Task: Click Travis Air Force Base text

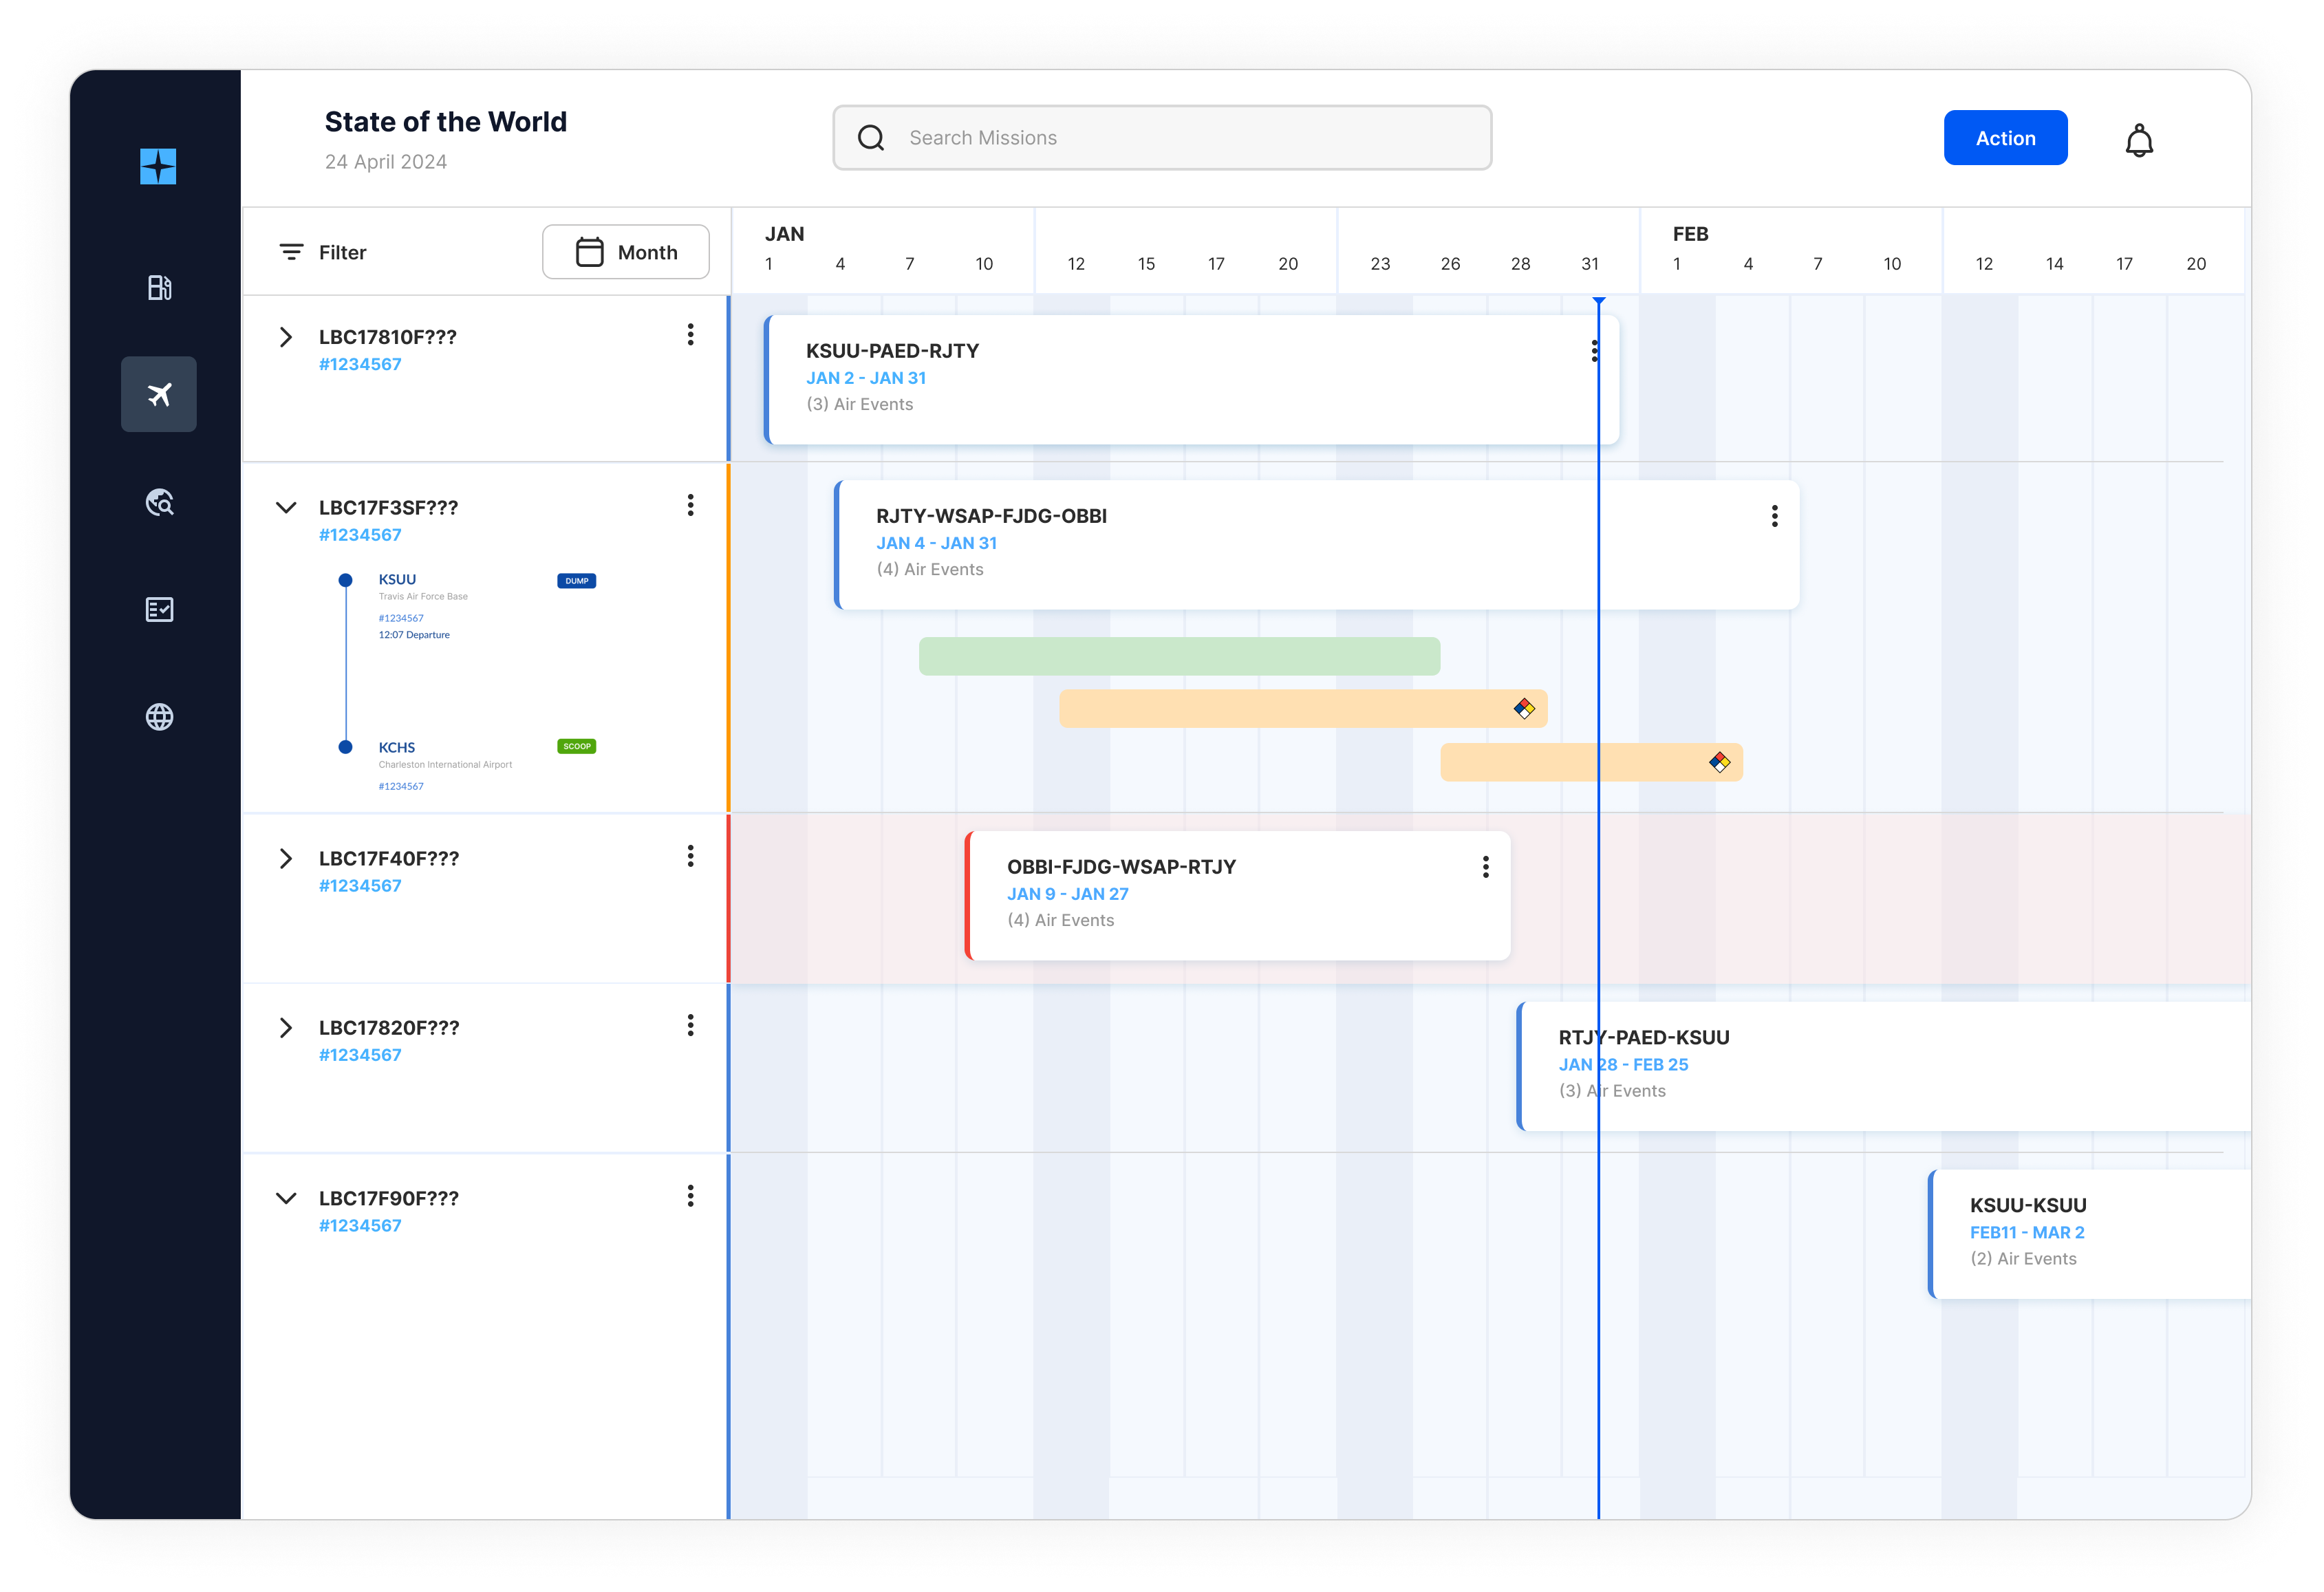Action: pos(423,596)
